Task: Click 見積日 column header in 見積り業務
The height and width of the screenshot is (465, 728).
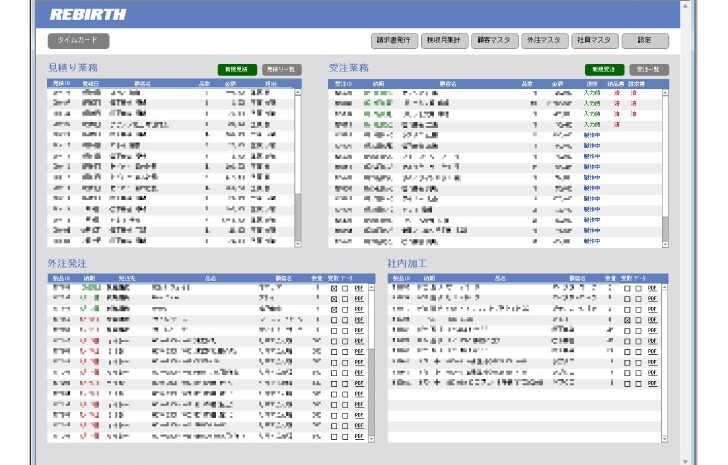Action: coord(91,84)
